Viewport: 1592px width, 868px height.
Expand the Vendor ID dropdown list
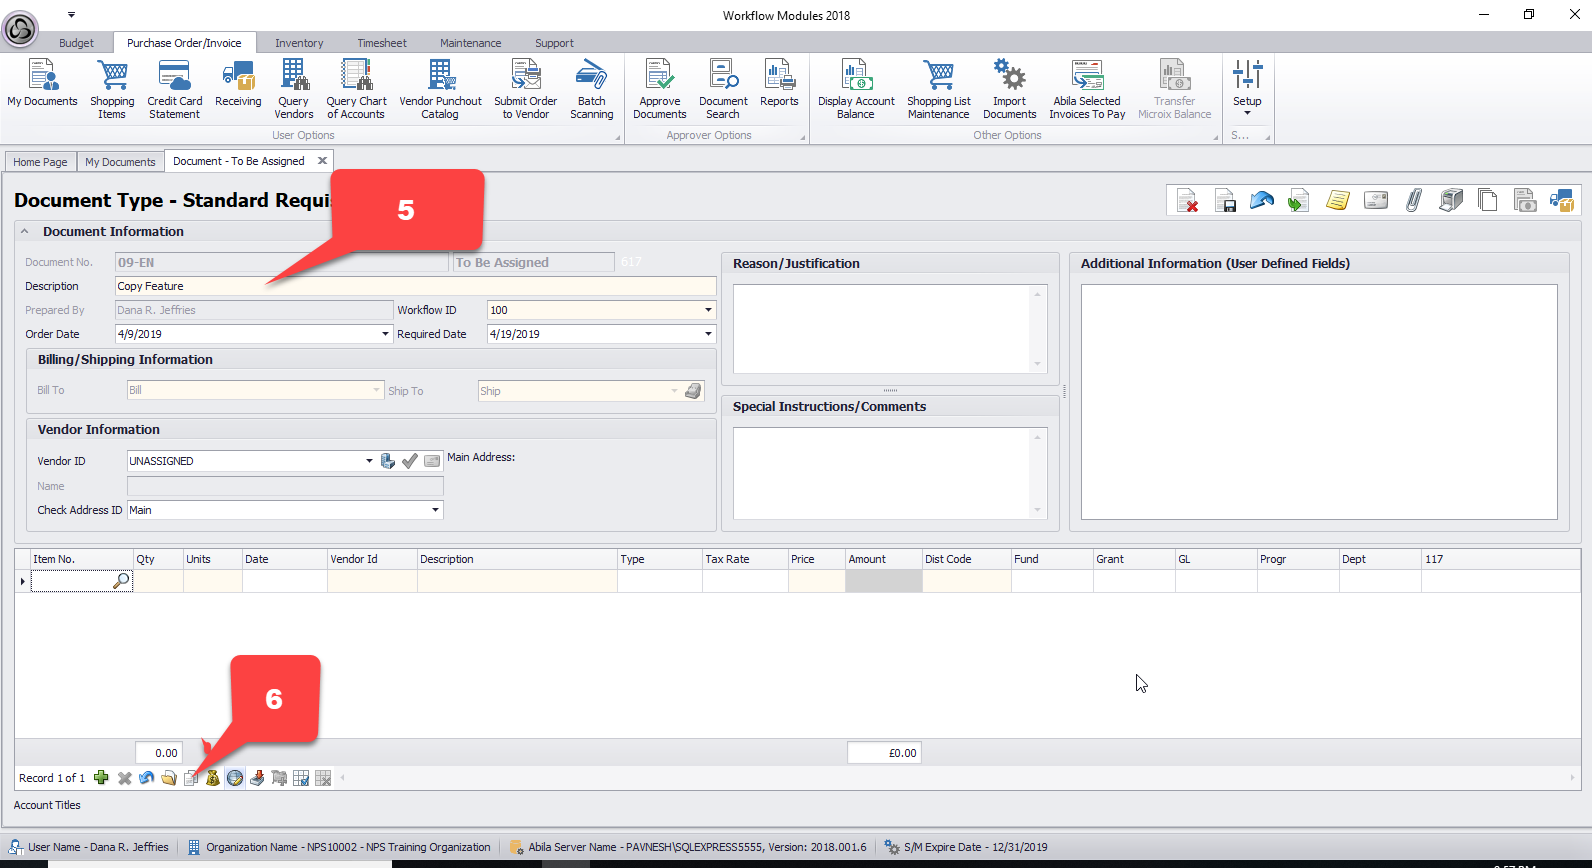(369, 461)
